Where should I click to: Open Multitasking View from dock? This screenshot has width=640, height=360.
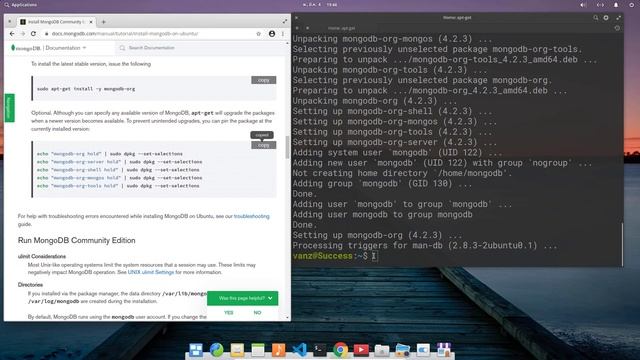point(196,350)
